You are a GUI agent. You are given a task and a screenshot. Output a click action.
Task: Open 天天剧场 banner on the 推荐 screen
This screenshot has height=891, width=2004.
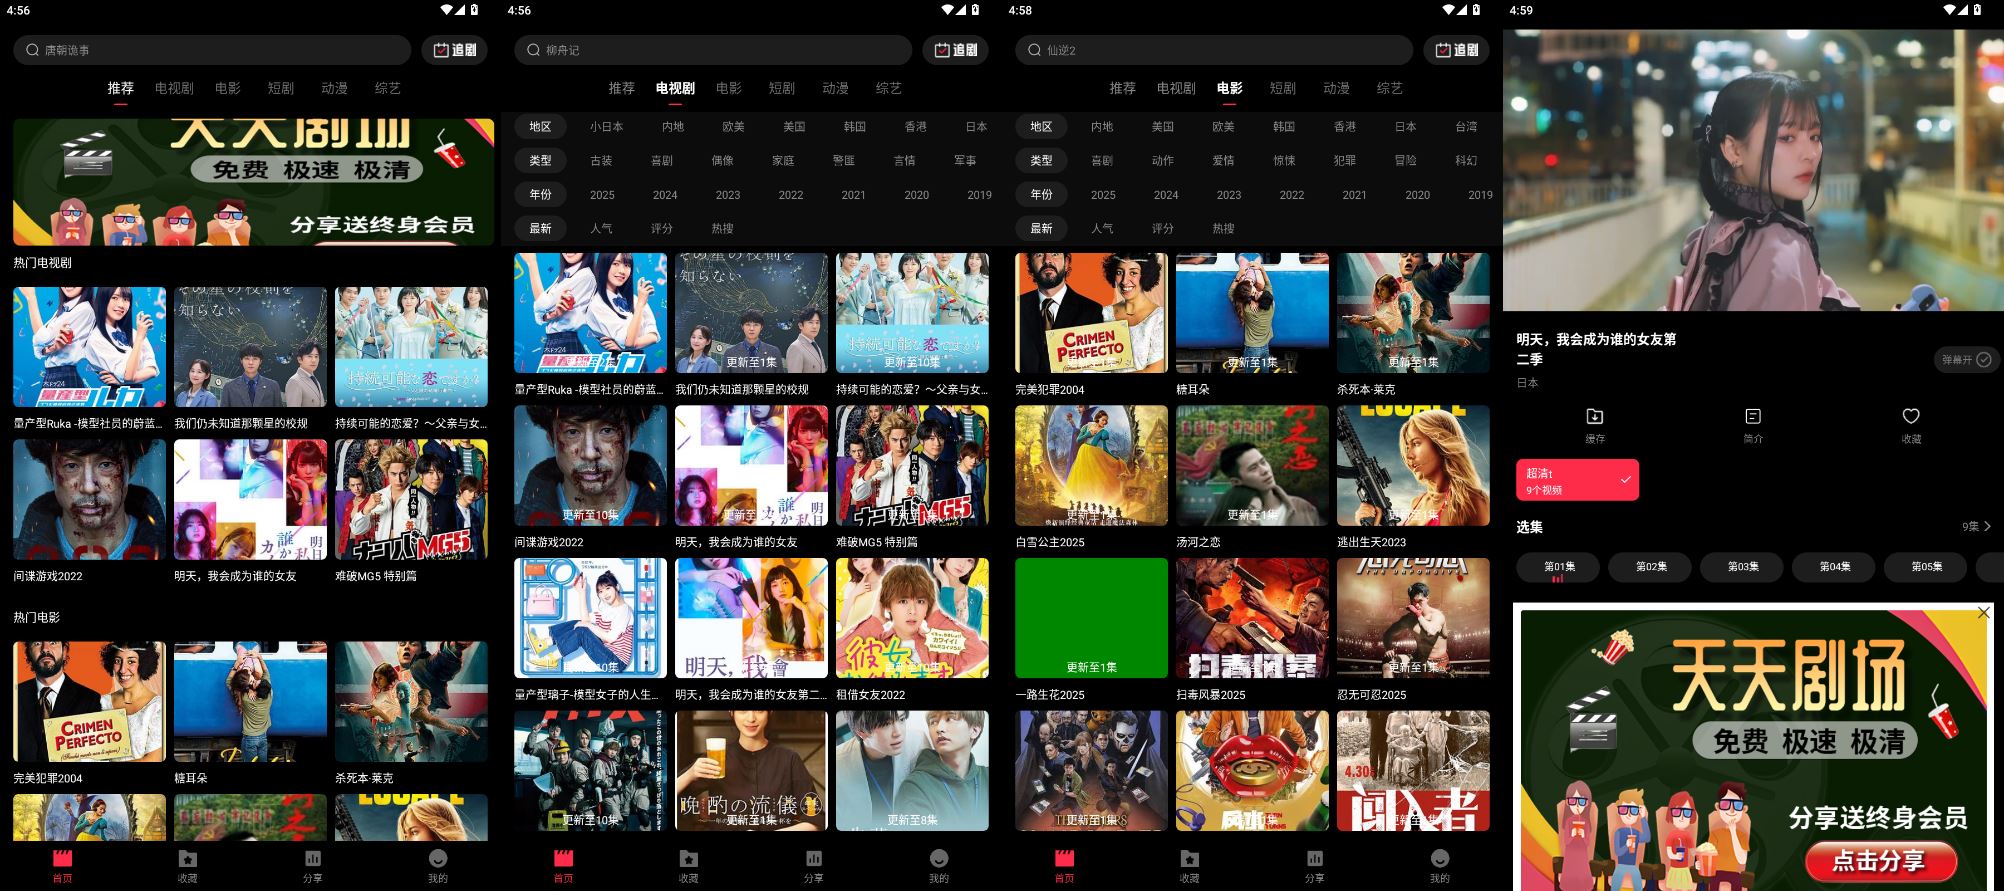pos(253,182)
